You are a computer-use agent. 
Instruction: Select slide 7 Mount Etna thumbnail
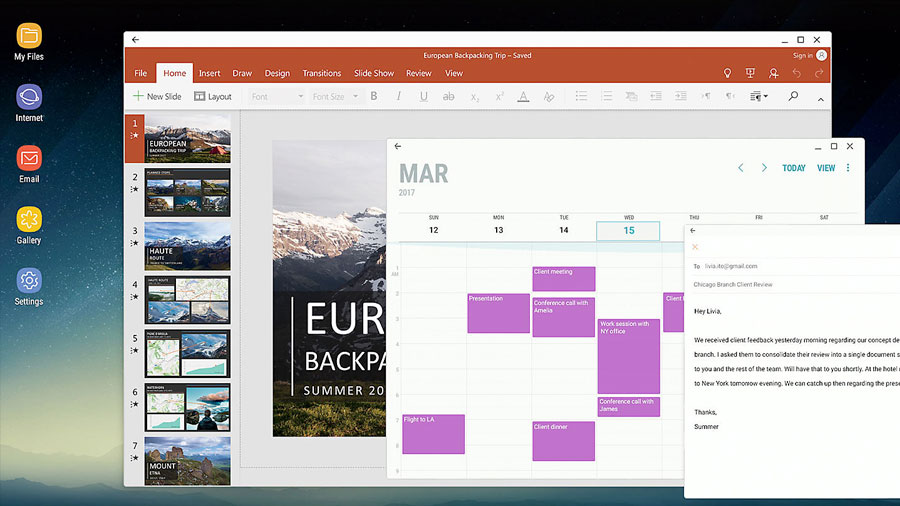point(187,461)
